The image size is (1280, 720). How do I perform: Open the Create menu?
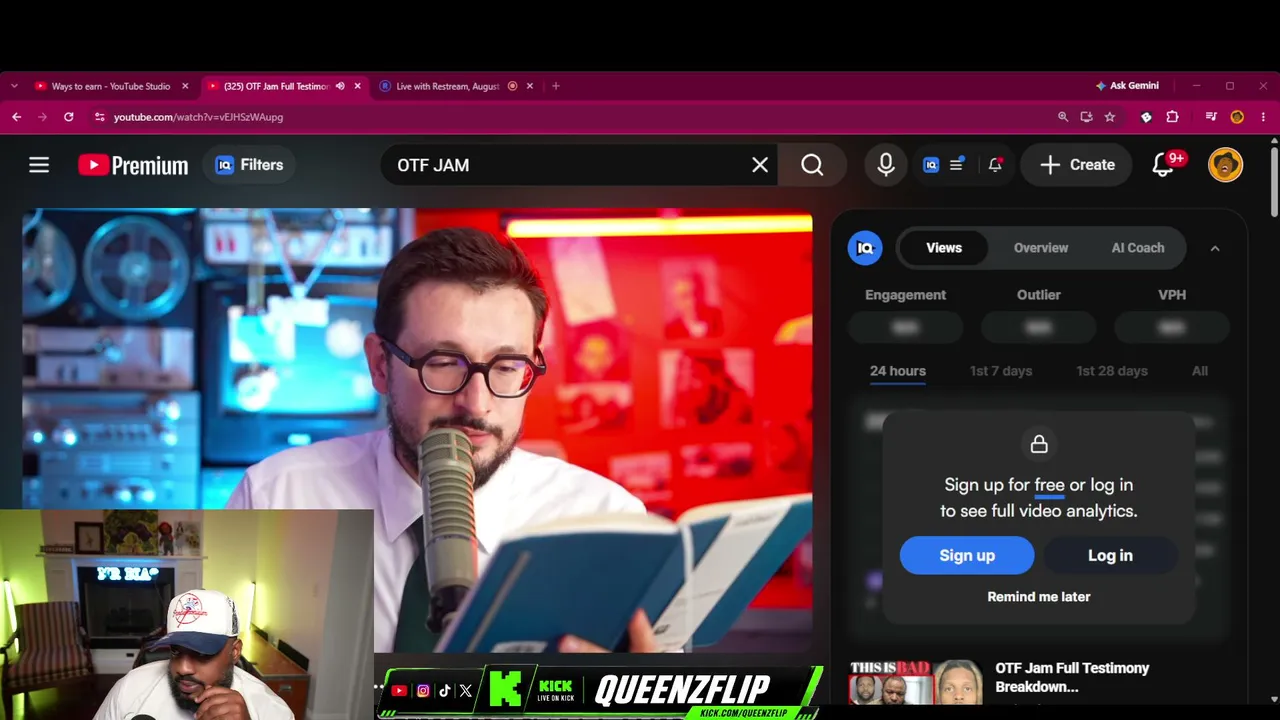[1076, 165]
